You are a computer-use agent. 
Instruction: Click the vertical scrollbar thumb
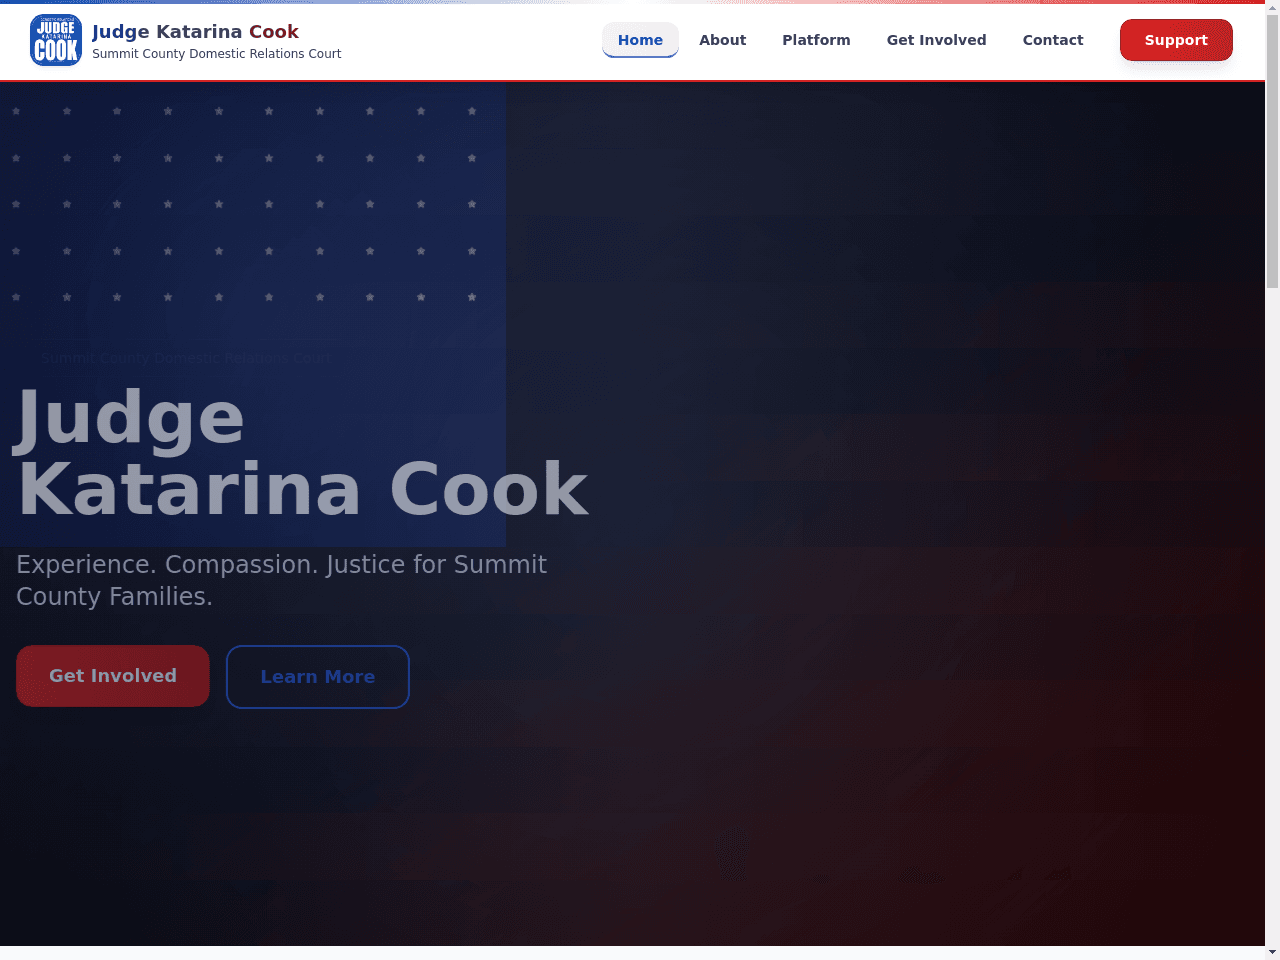[1272, 152]
